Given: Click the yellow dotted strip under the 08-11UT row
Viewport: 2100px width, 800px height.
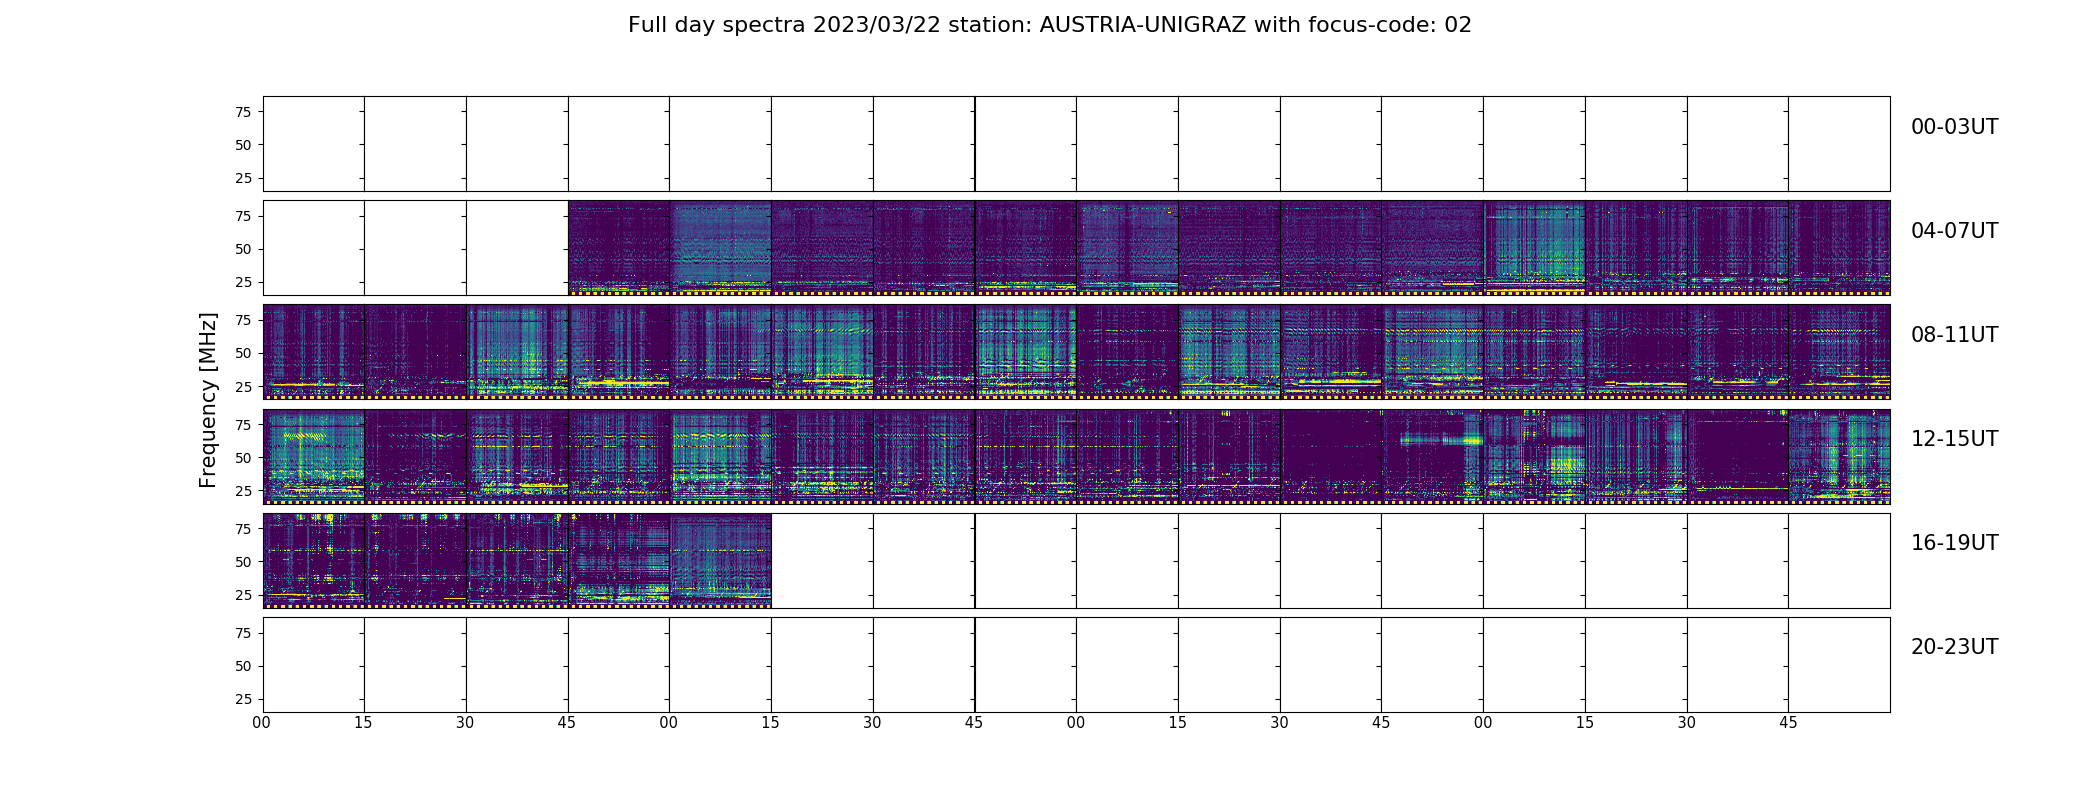Looking at the screenshot, I should 1076,397.
